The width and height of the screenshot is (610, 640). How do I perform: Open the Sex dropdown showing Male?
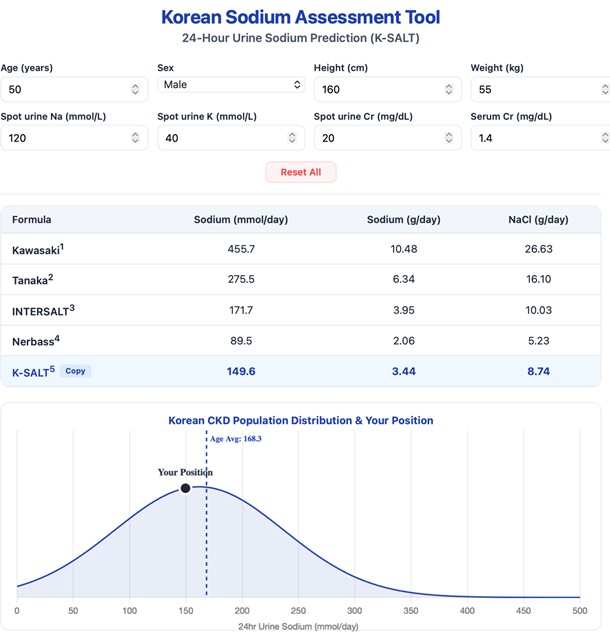tap(231, 84)
